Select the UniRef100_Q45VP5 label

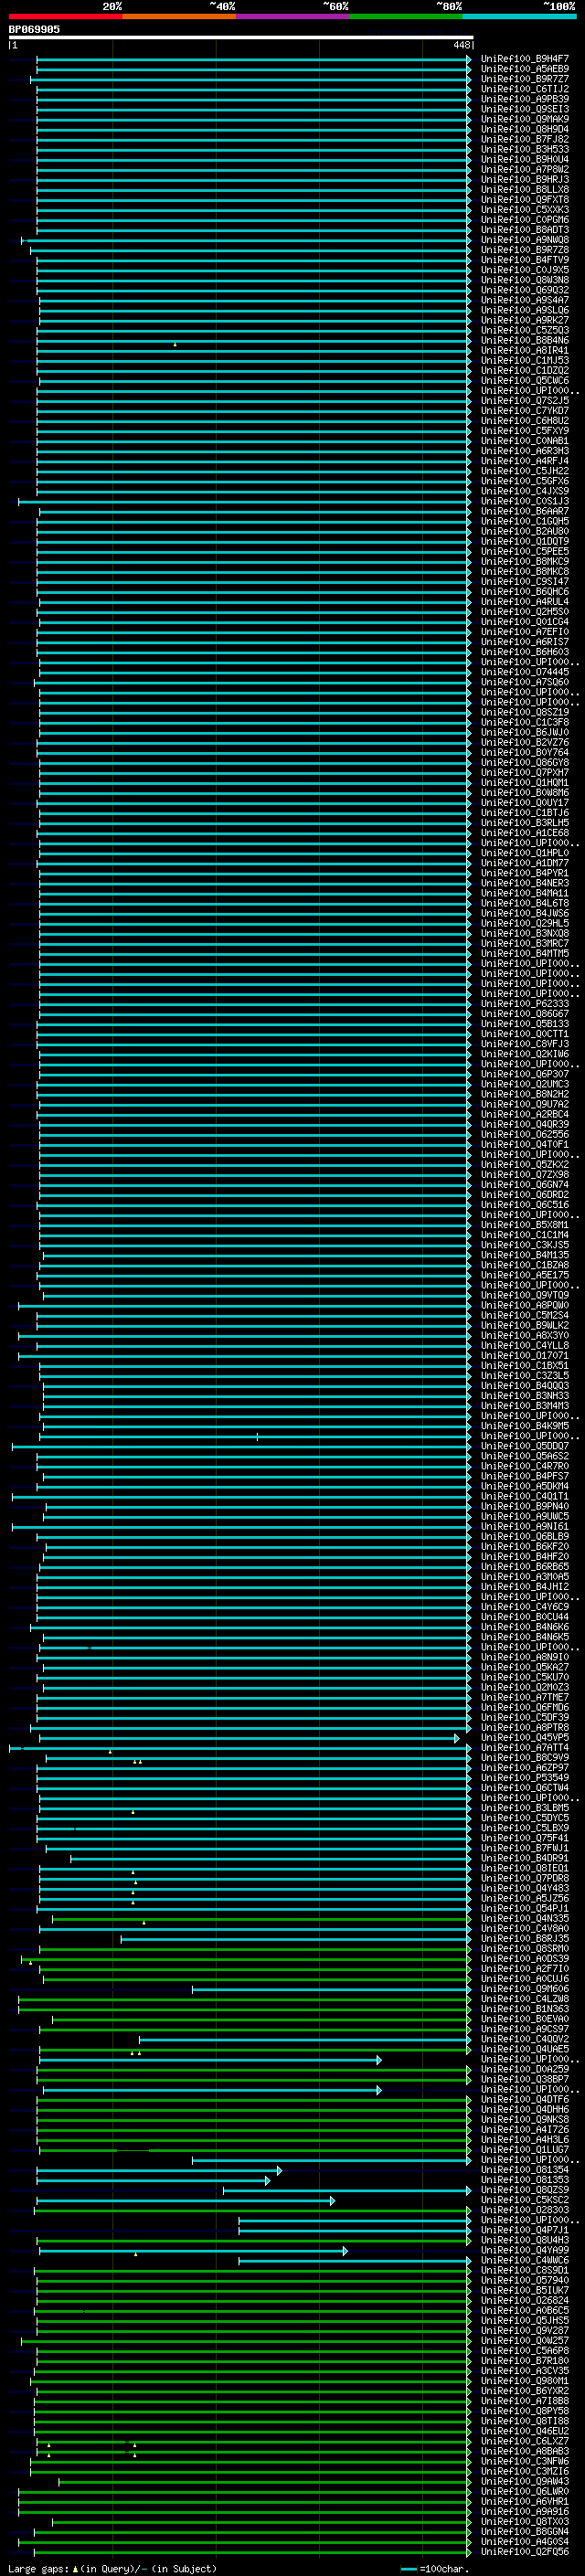click(x=524, y=1738)
